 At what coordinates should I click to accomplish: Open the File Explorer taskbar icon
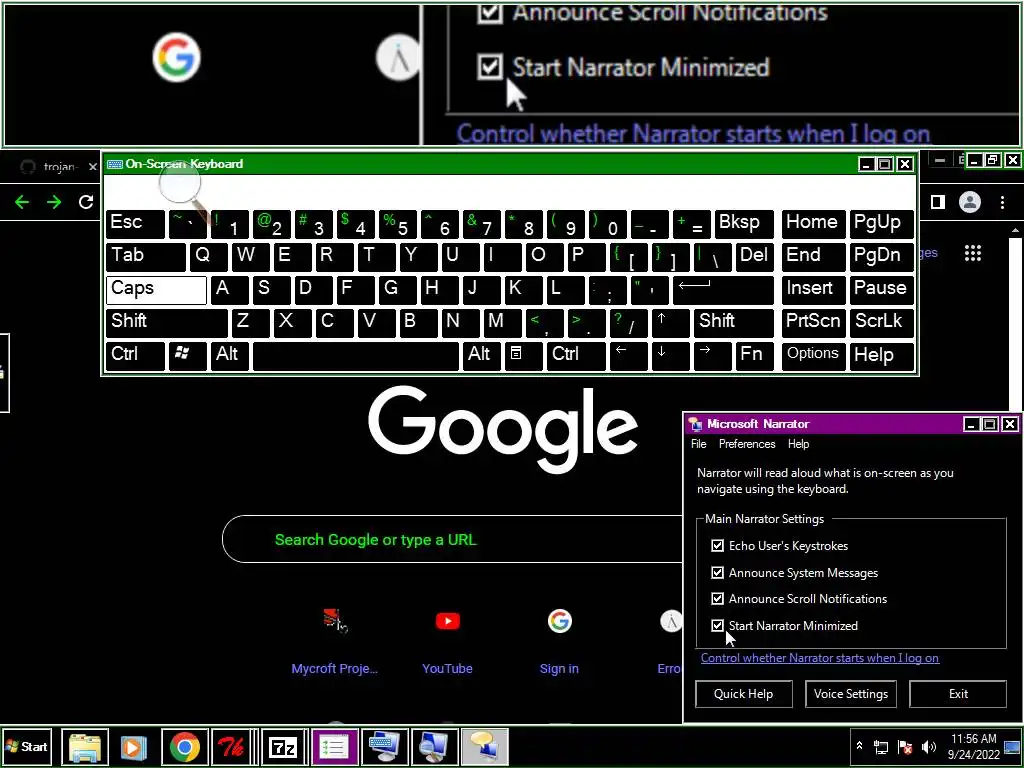coord(85,747)
